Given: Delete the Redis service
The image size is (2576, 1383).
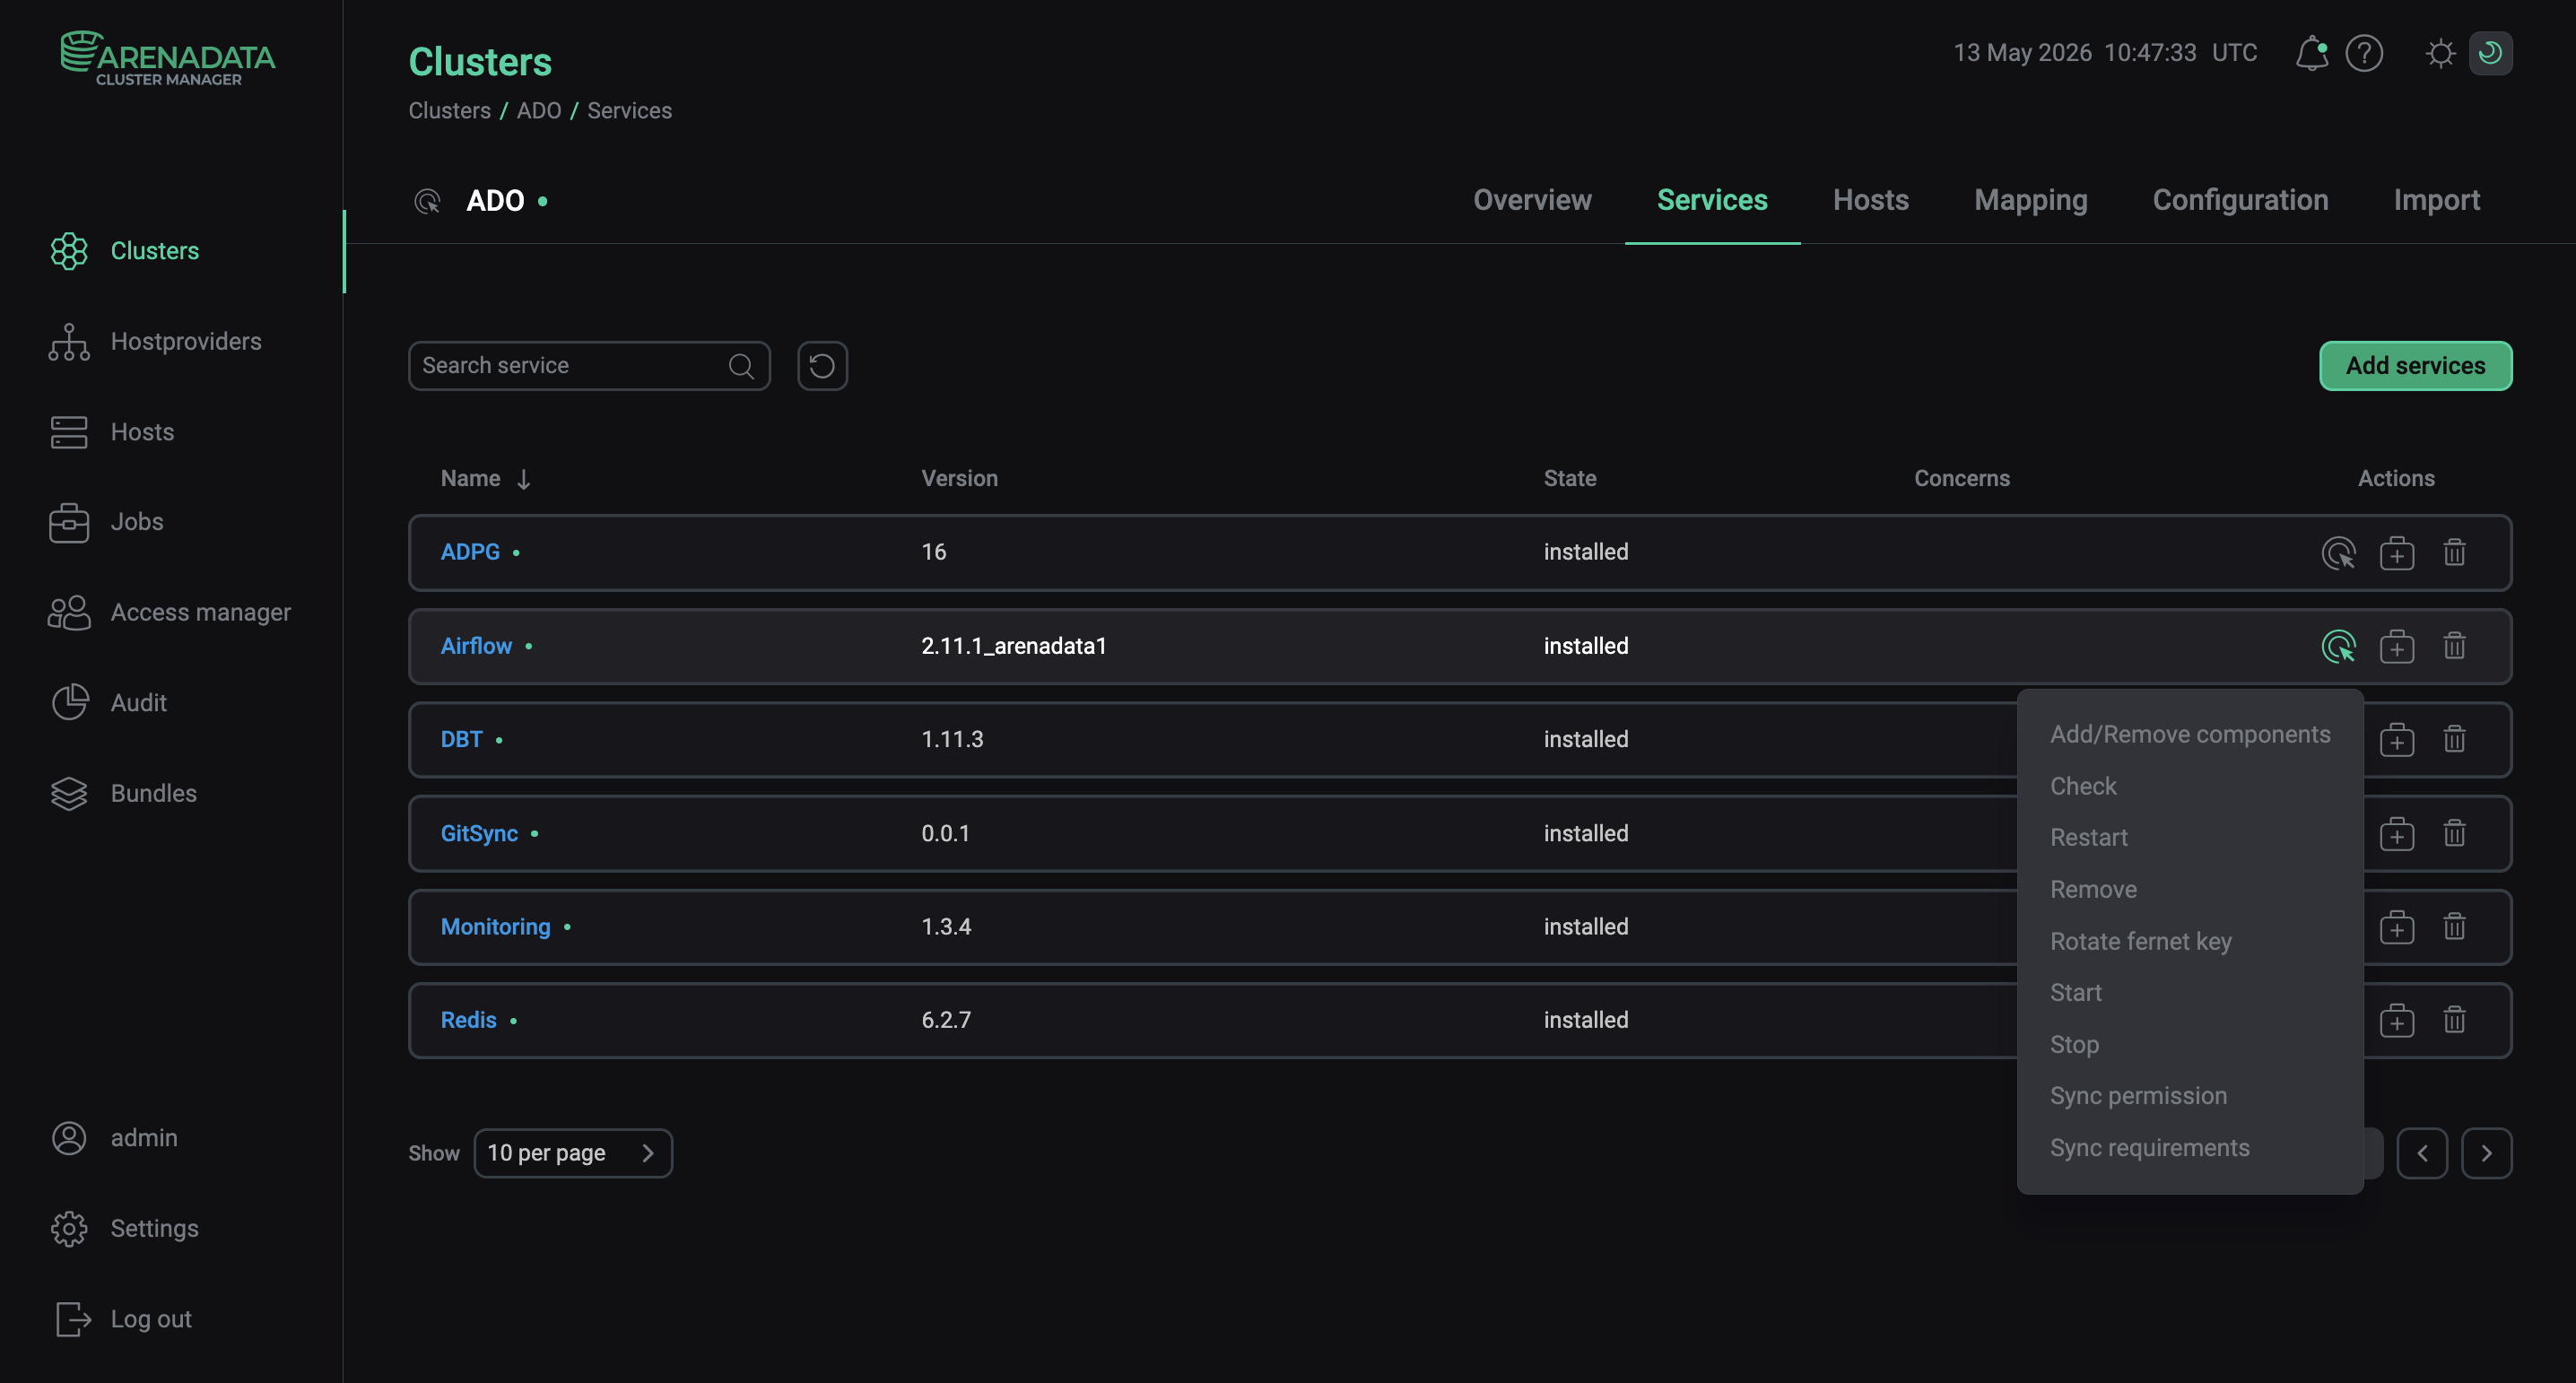Looking at the screenshot, I should pos(2454,1020).
